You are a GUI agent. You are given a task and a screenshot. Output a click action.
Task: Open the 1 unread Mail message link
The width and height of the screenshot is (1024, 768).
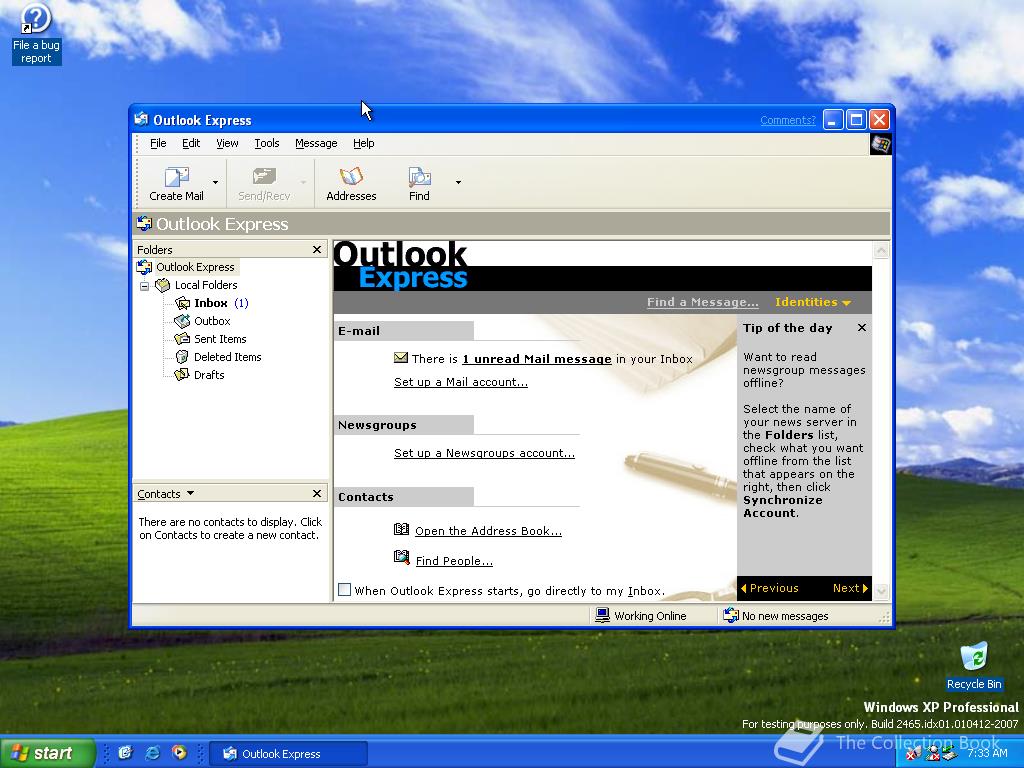click(537, 359)
